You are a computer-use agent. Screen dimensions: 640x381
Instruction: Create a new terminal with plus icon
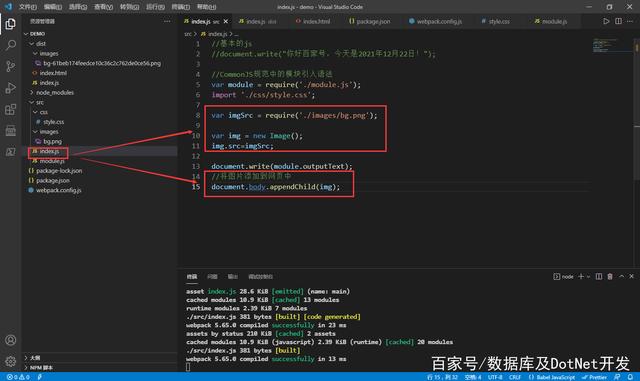coord(581,276)
